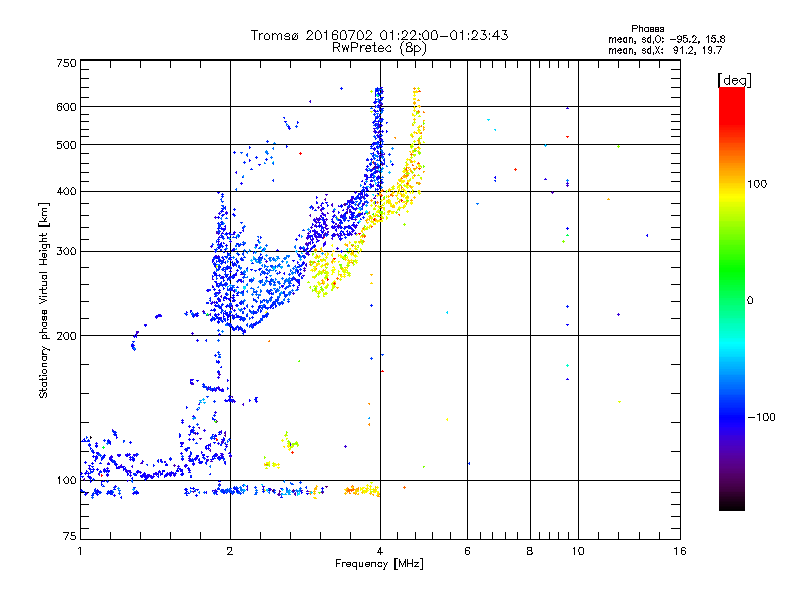Click the y-axis tick label "300"
800x600 pixels.
click(x=66, y=252)
